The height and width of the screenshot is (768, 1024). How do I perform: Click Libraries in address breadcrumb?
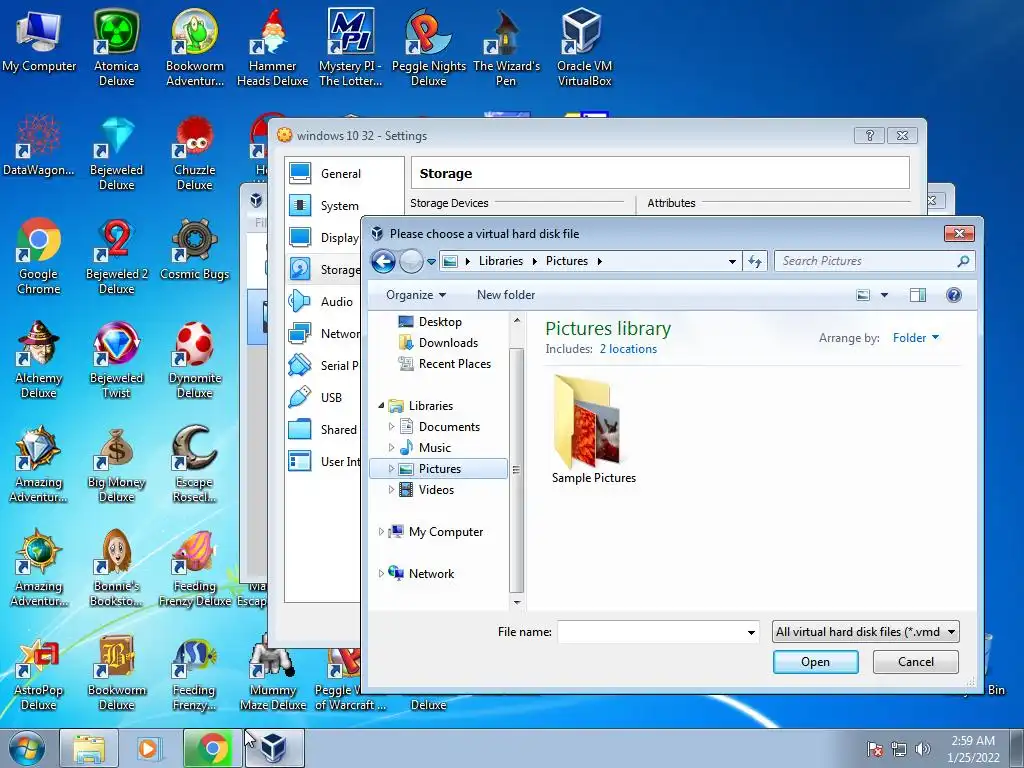[x=500, y=261]
